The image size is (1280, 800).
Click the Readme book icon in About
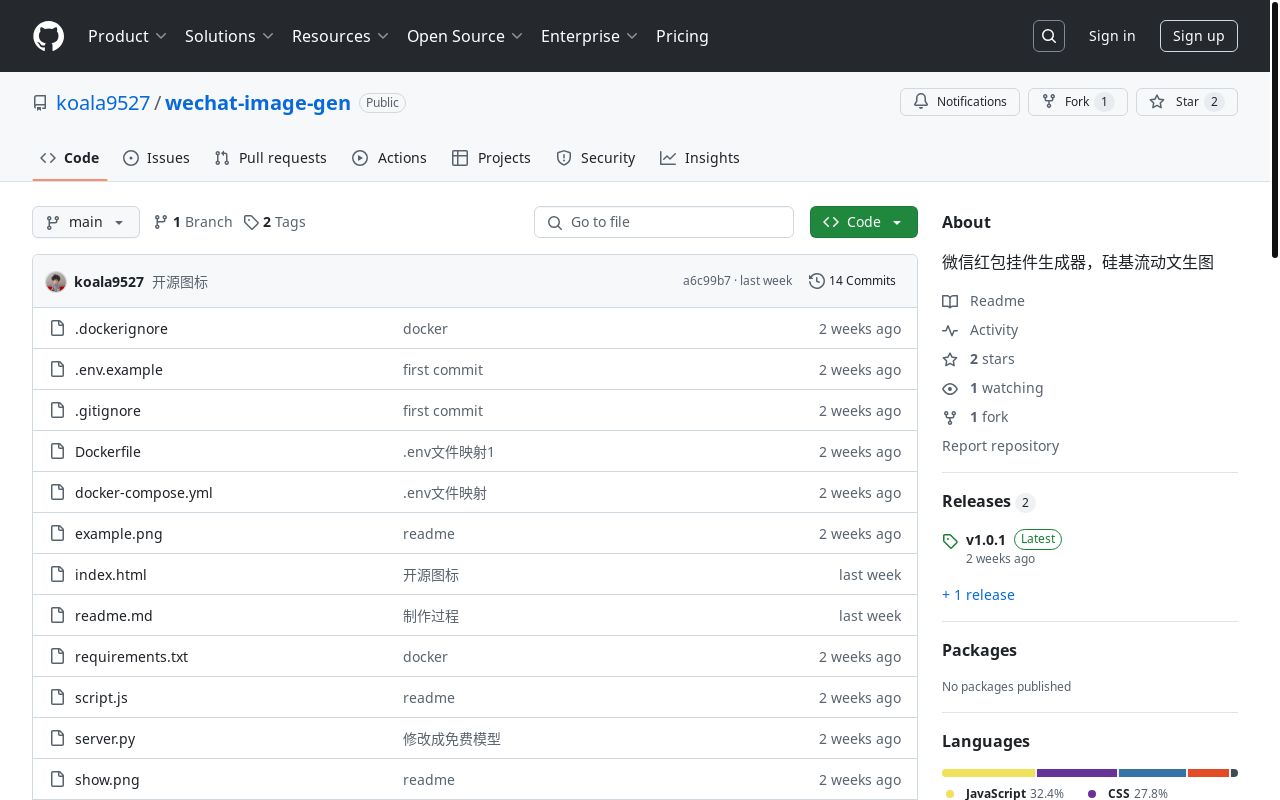tap(950, 301)
